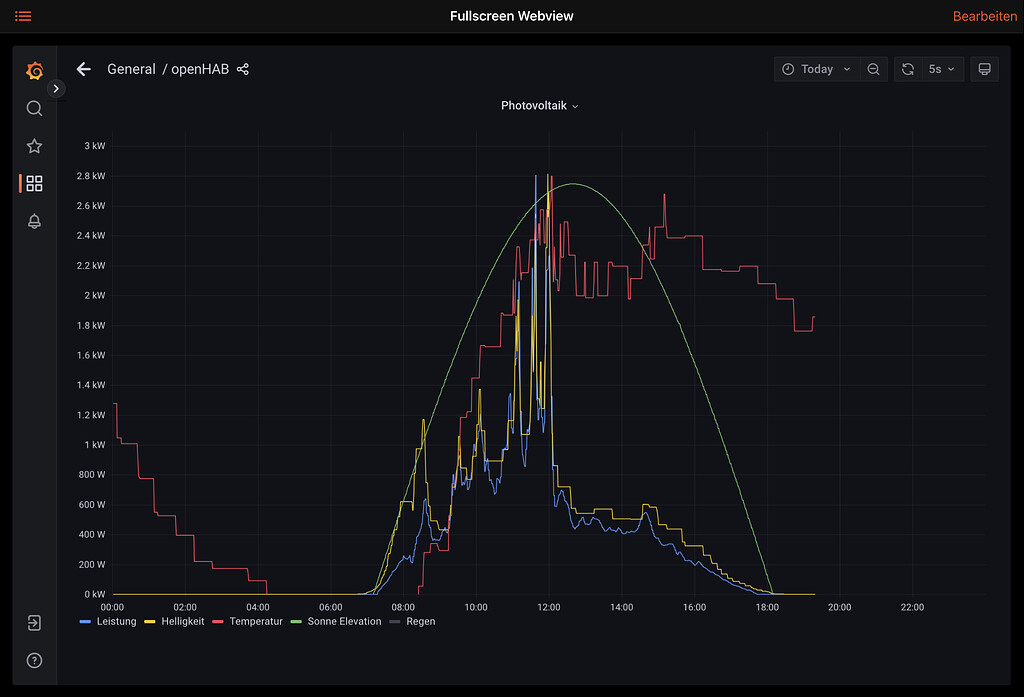The width and height of the screenshot is (1024, 697).
Task: Click the sign-in icon in sidebar
Action: tap(34, 623)
